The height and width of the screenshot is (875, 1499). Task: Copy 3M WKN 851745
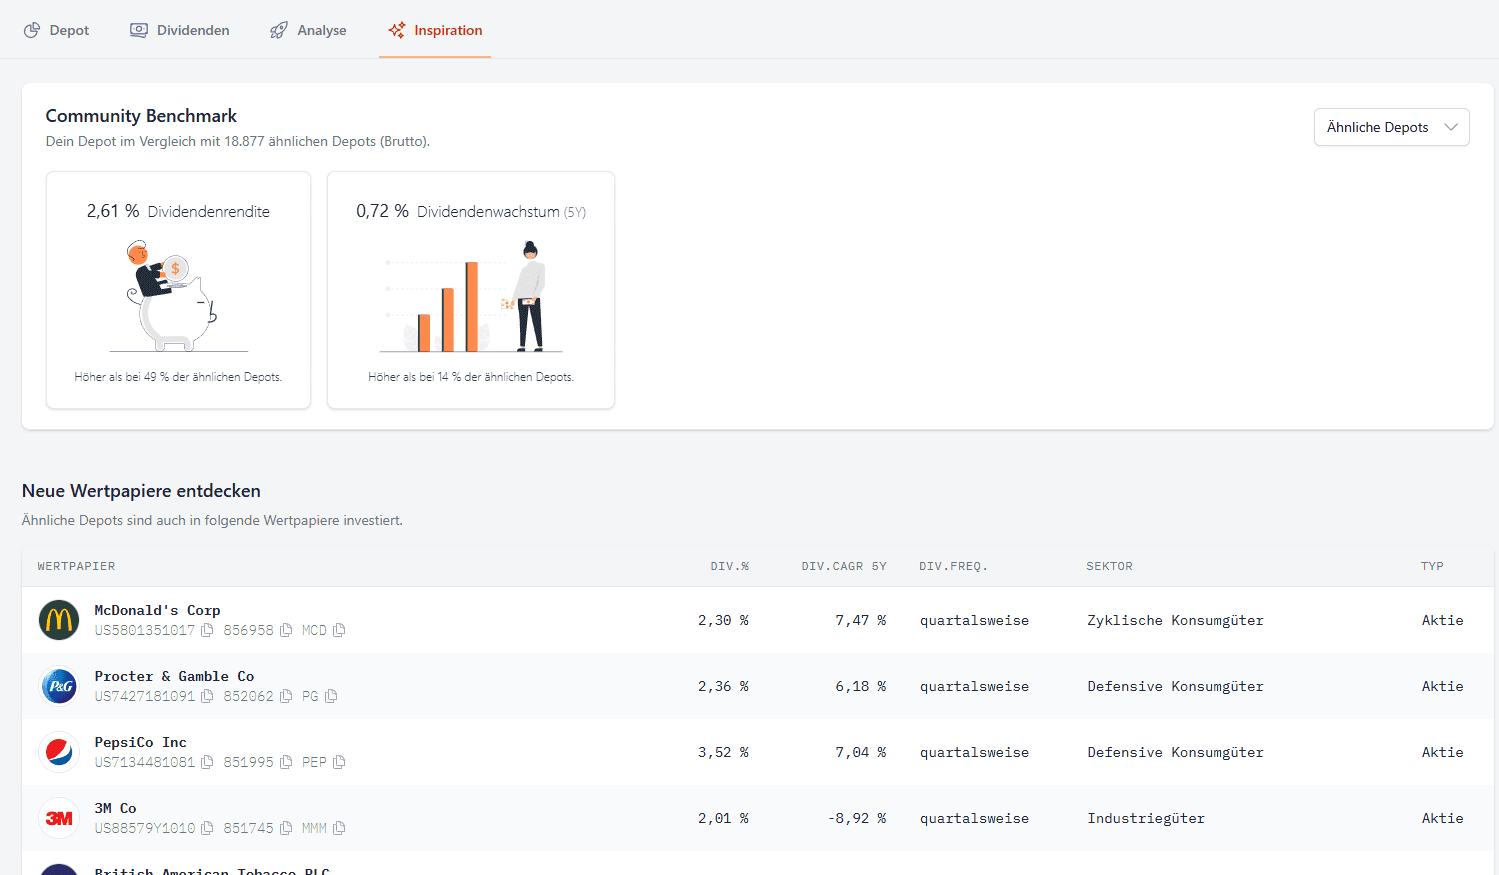(x=286, y=828)
